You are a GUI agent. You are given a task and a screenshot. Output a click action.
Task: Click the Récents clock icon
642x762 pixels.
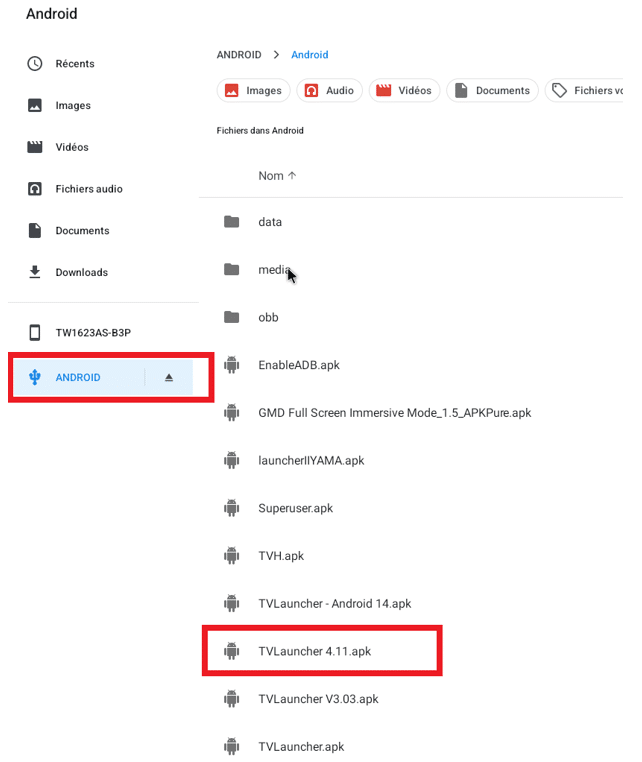(35, 64)
